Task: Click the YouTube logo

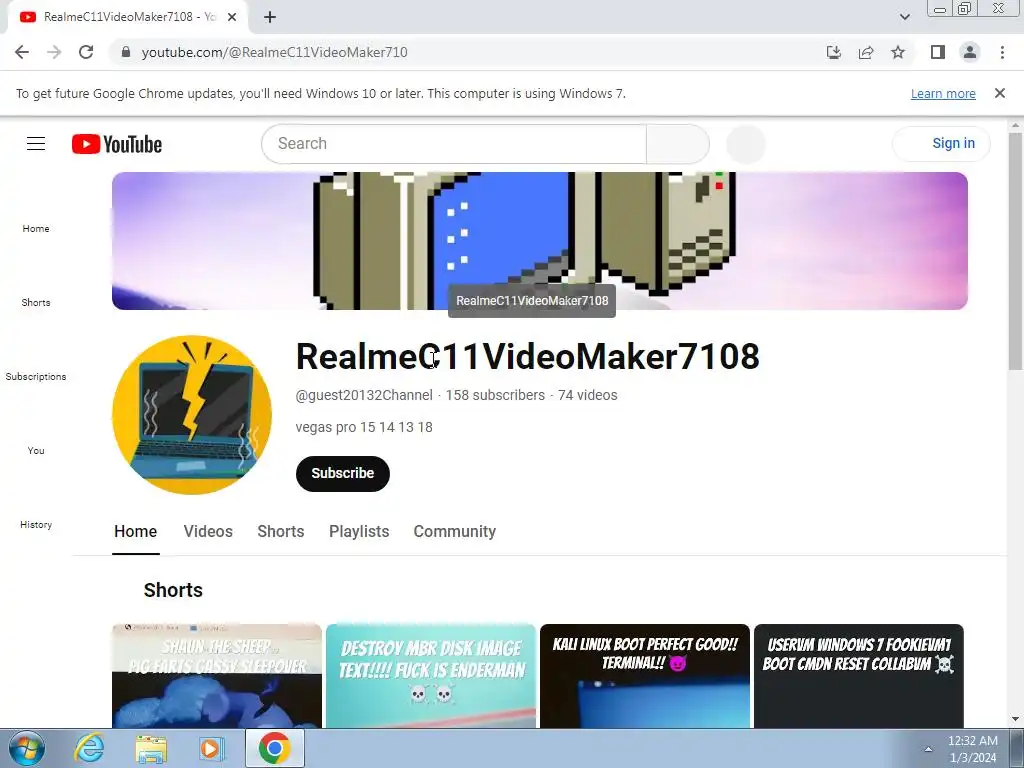Action: pos(117,144)
